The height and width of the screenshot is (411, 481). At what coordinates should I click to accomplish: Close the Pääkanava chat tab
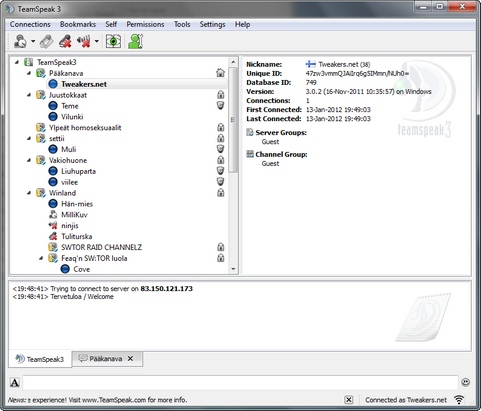click(130, 359)
